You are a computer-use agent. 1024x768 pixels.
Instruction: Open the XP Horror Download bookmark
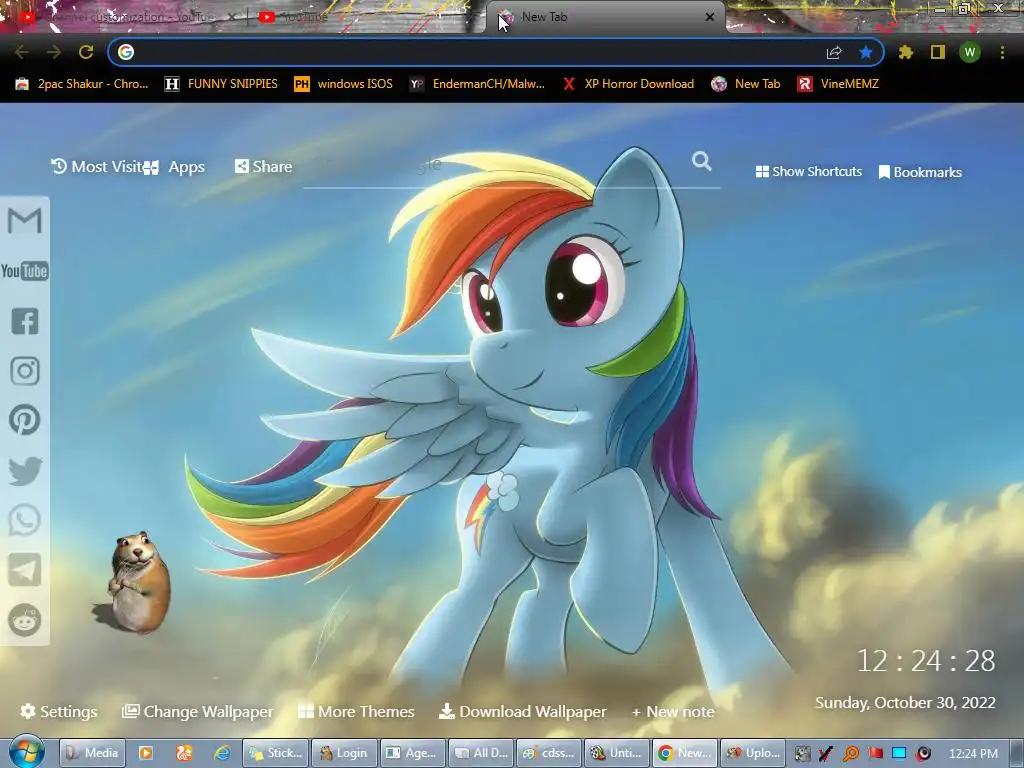click(628, 84)
